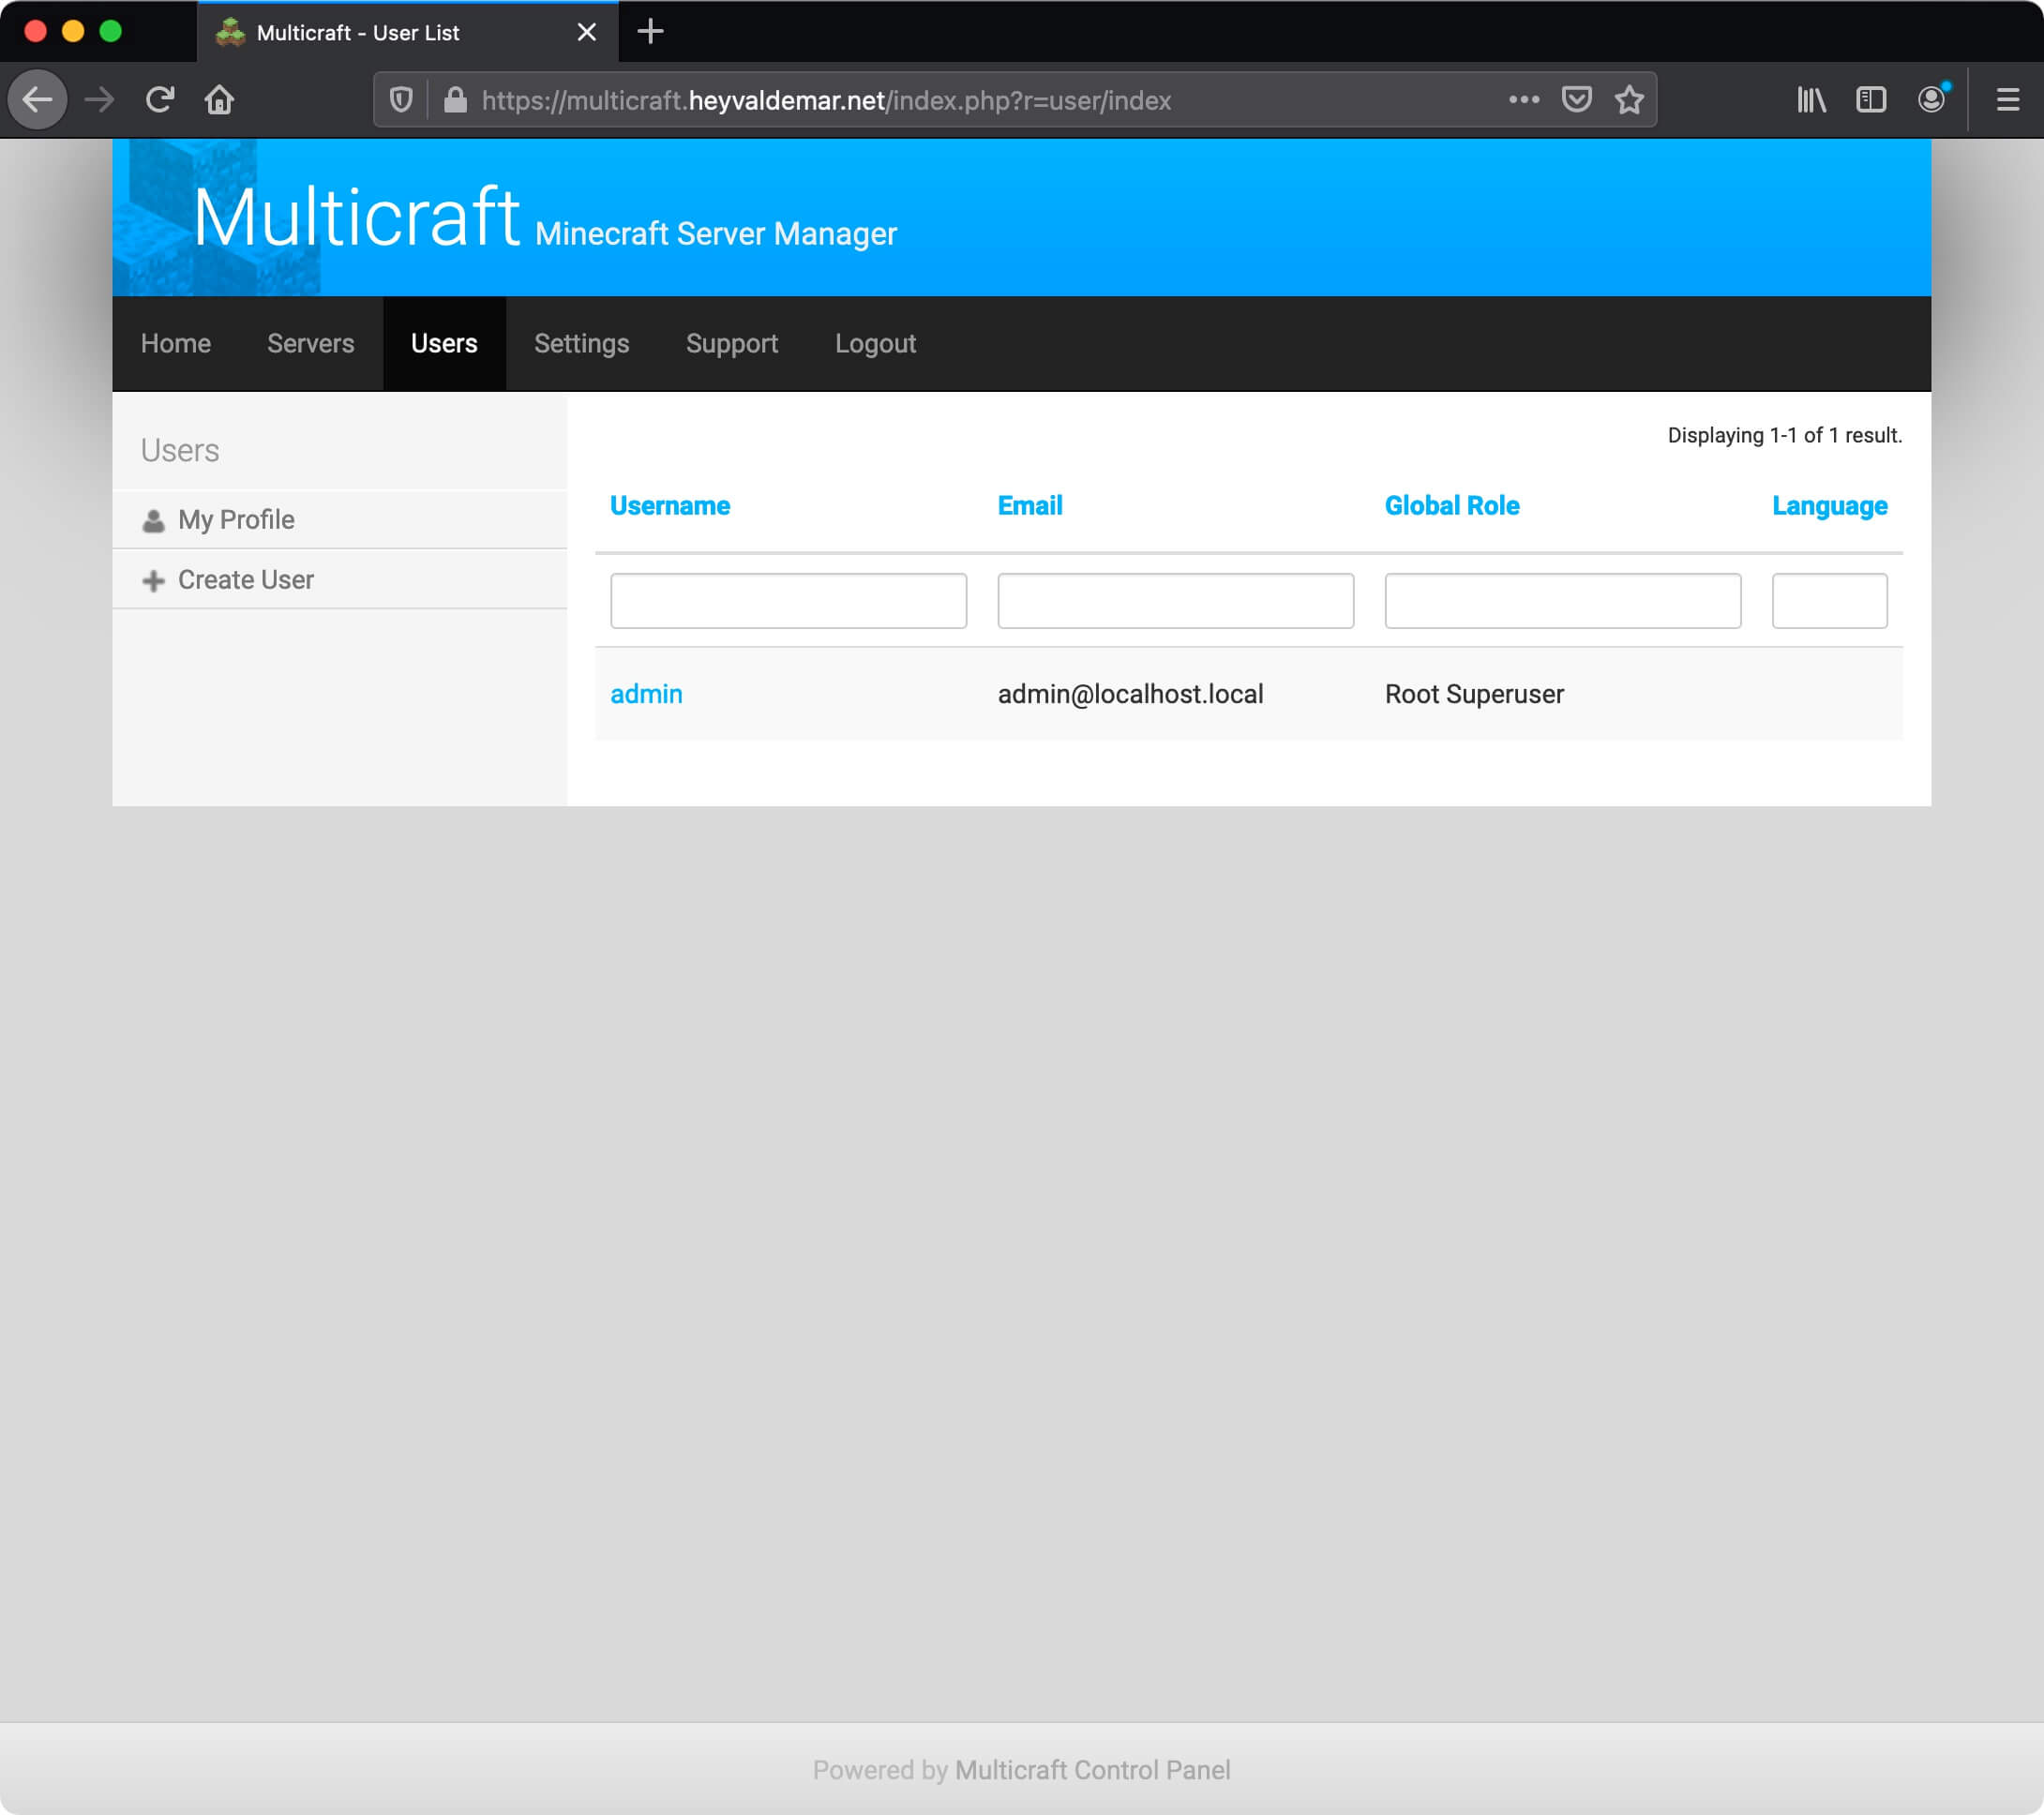Viewport: 2044px width, 1815px height.
Task: Bookmark this page with the star icon
Action: [x=1629, y=99]
